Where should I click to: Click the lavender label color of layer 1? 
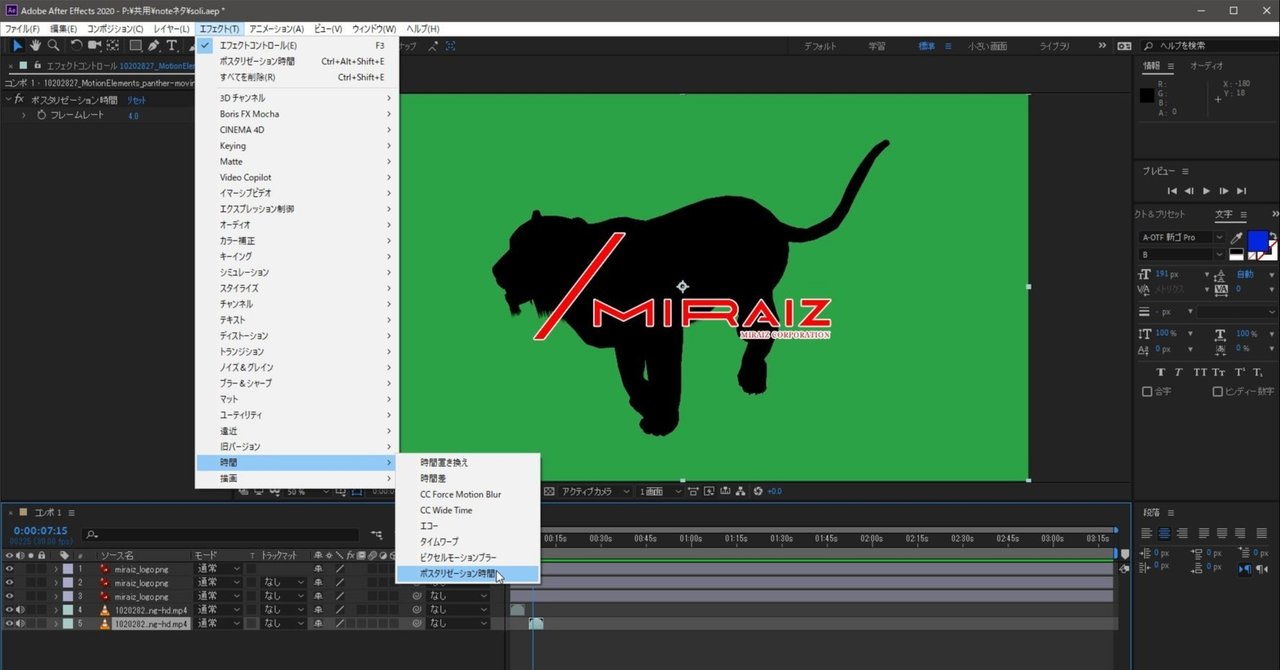tap(68, 569)
